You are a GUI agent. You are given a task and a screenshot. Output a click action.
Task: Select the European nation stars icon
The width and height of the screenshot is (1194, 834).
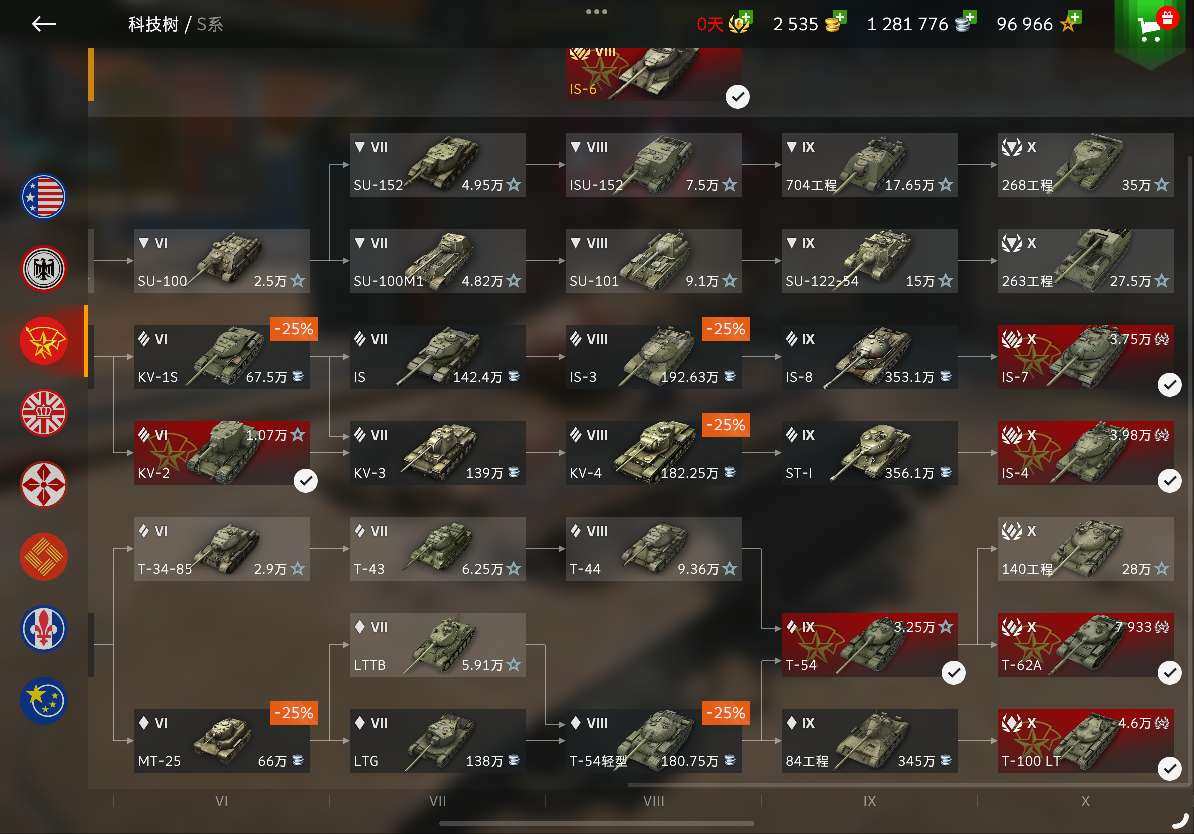coord(43,700)
